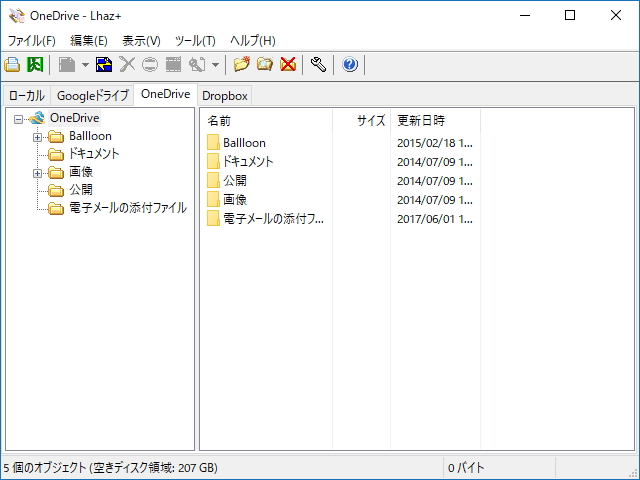Open the 編集(E) menu
This screenshot has width=640, height=480.
(x=89, y=40)
